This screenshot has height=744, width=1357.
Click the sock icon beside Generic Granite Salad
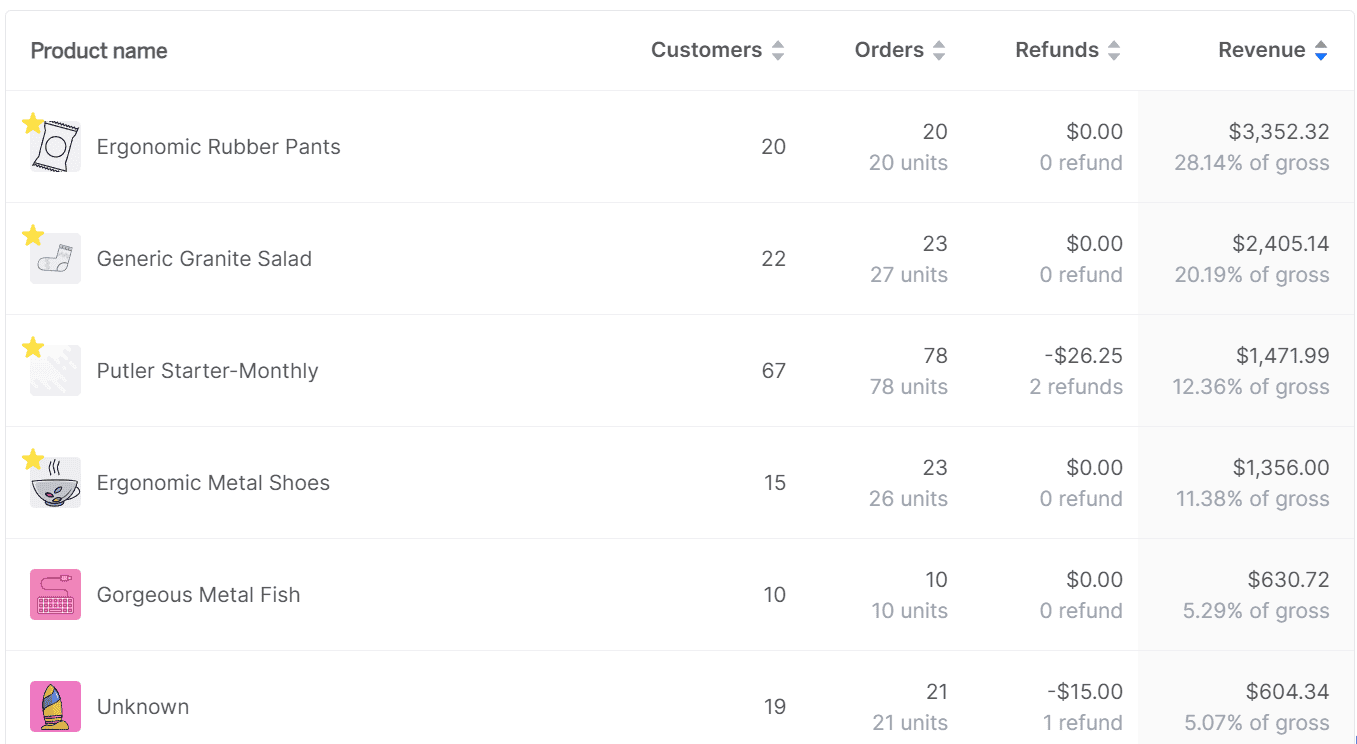tap(54, 258)
